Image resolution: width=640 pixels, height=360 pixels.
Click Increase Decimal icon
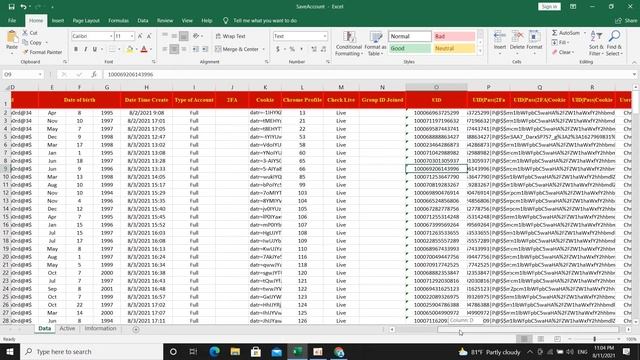314,49
